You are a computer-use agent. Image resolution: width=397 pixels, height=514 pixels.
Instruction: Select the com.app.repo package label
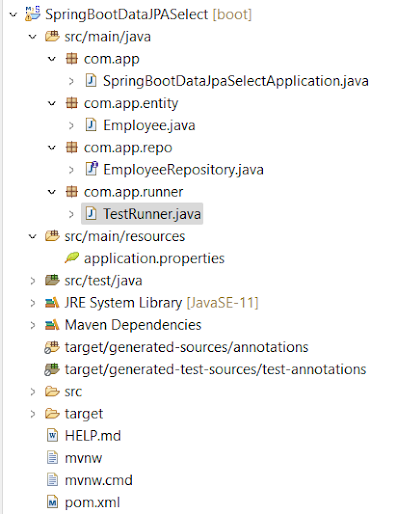click(x=128, y=148)
